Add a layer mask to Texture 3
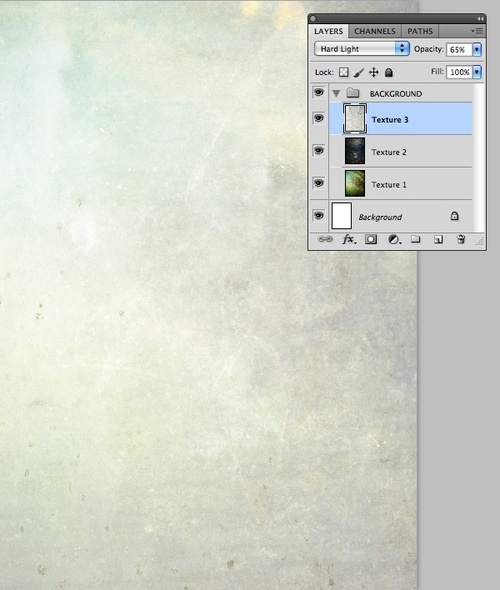 pos(371,239)
